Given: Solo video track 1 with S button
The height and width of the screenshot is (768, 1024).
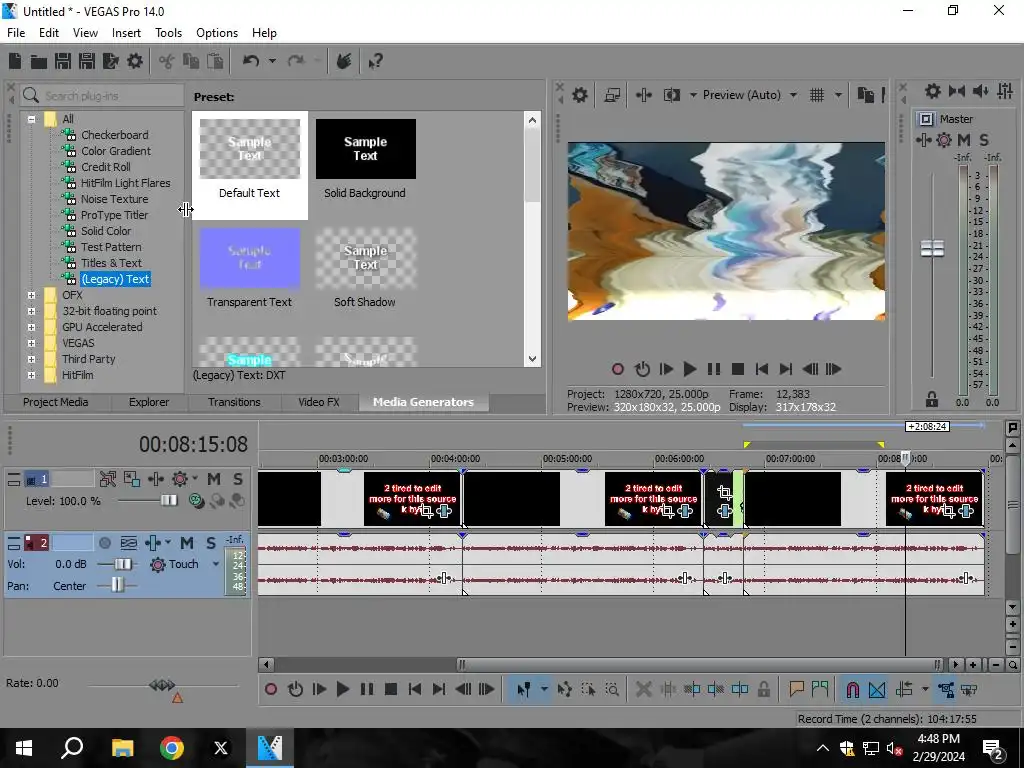Looking at the screenshot, I should [x=238, y=479].
